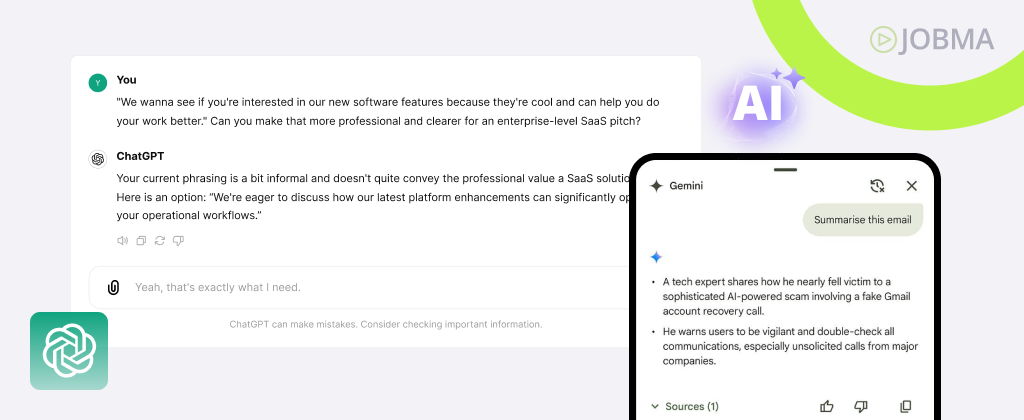Click the bullet about fake Gmail scam
Image resolution: width=1024 pixels, height=420 pixels.
tap(786, 297)
